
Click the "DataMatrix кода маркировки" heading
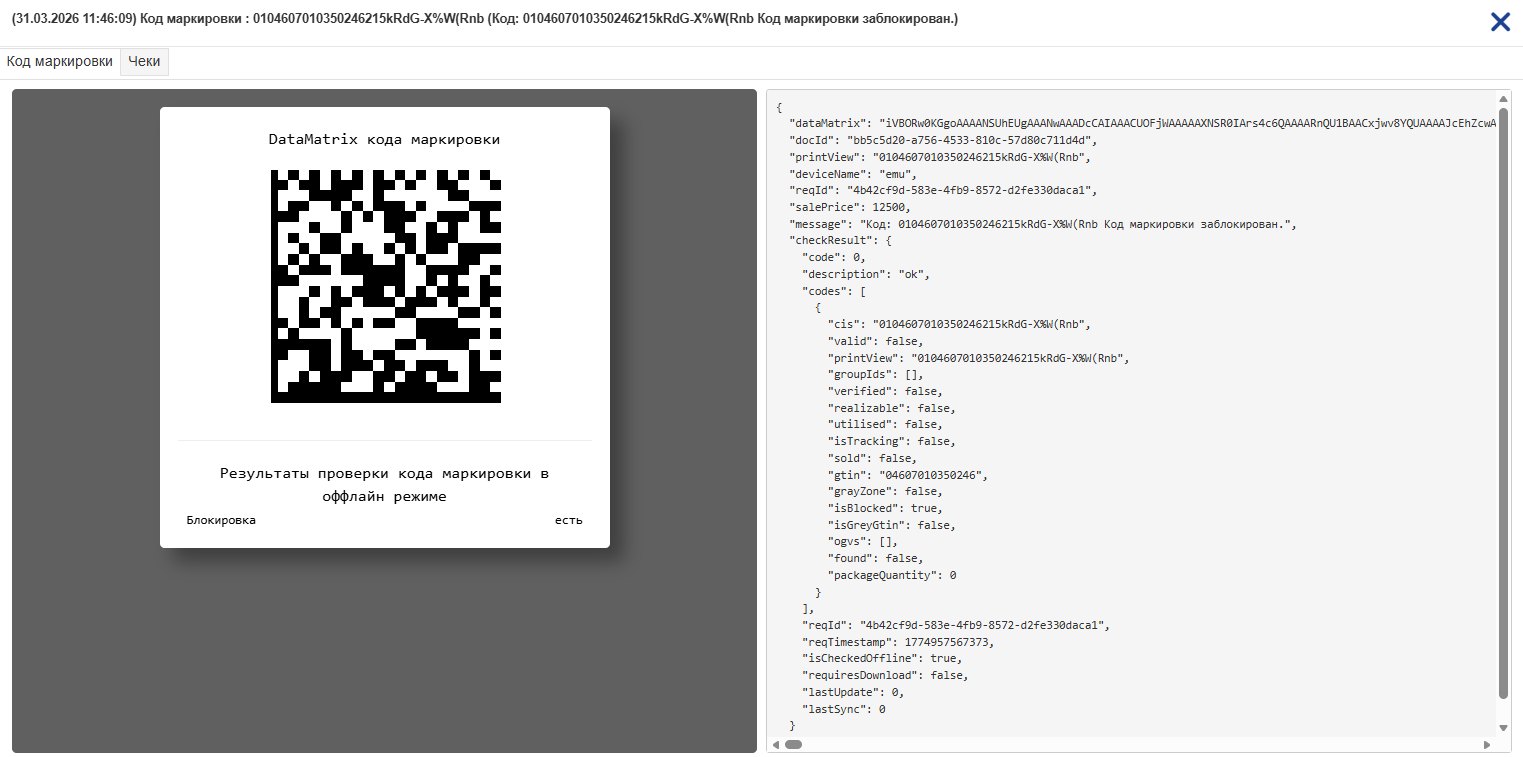(384, 139)
